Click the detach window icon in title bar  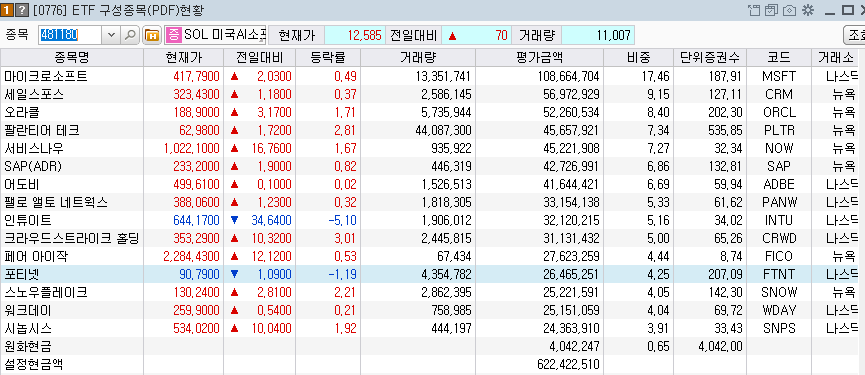click(754, 10)
